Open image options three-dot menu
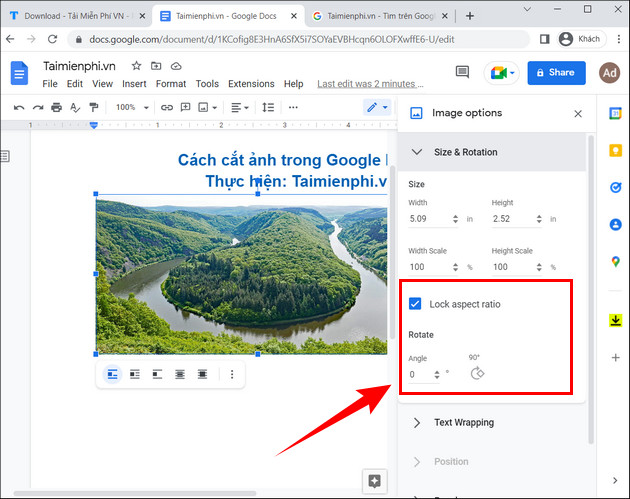The height and width of the screenshot is (499, 630). 232,374
